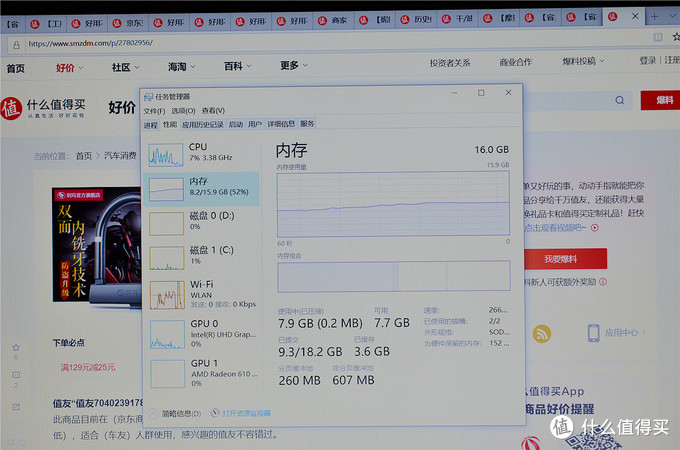Collapse Task Manager via 简略信息(D)
Viewport: 680px width, 450px height.
pos(175,414)
